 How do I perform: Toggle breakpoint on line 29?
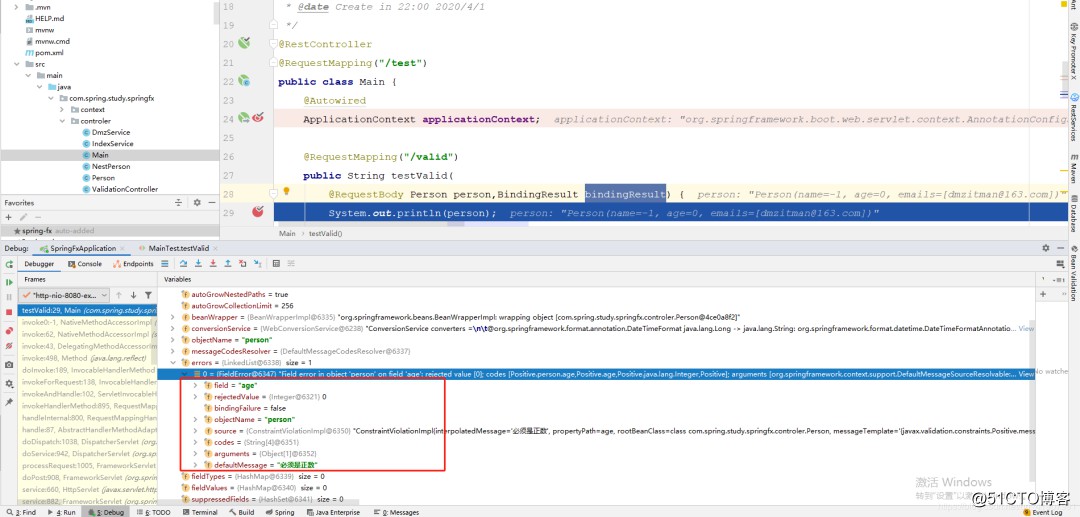[258, 212]
